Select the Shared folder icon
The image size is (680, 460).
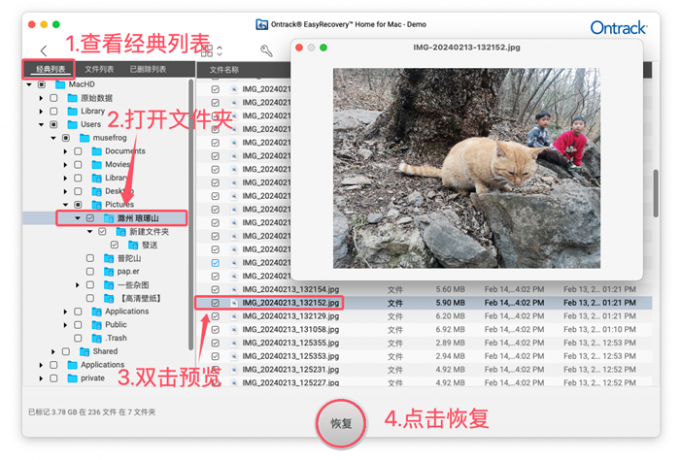coord(85,351)
